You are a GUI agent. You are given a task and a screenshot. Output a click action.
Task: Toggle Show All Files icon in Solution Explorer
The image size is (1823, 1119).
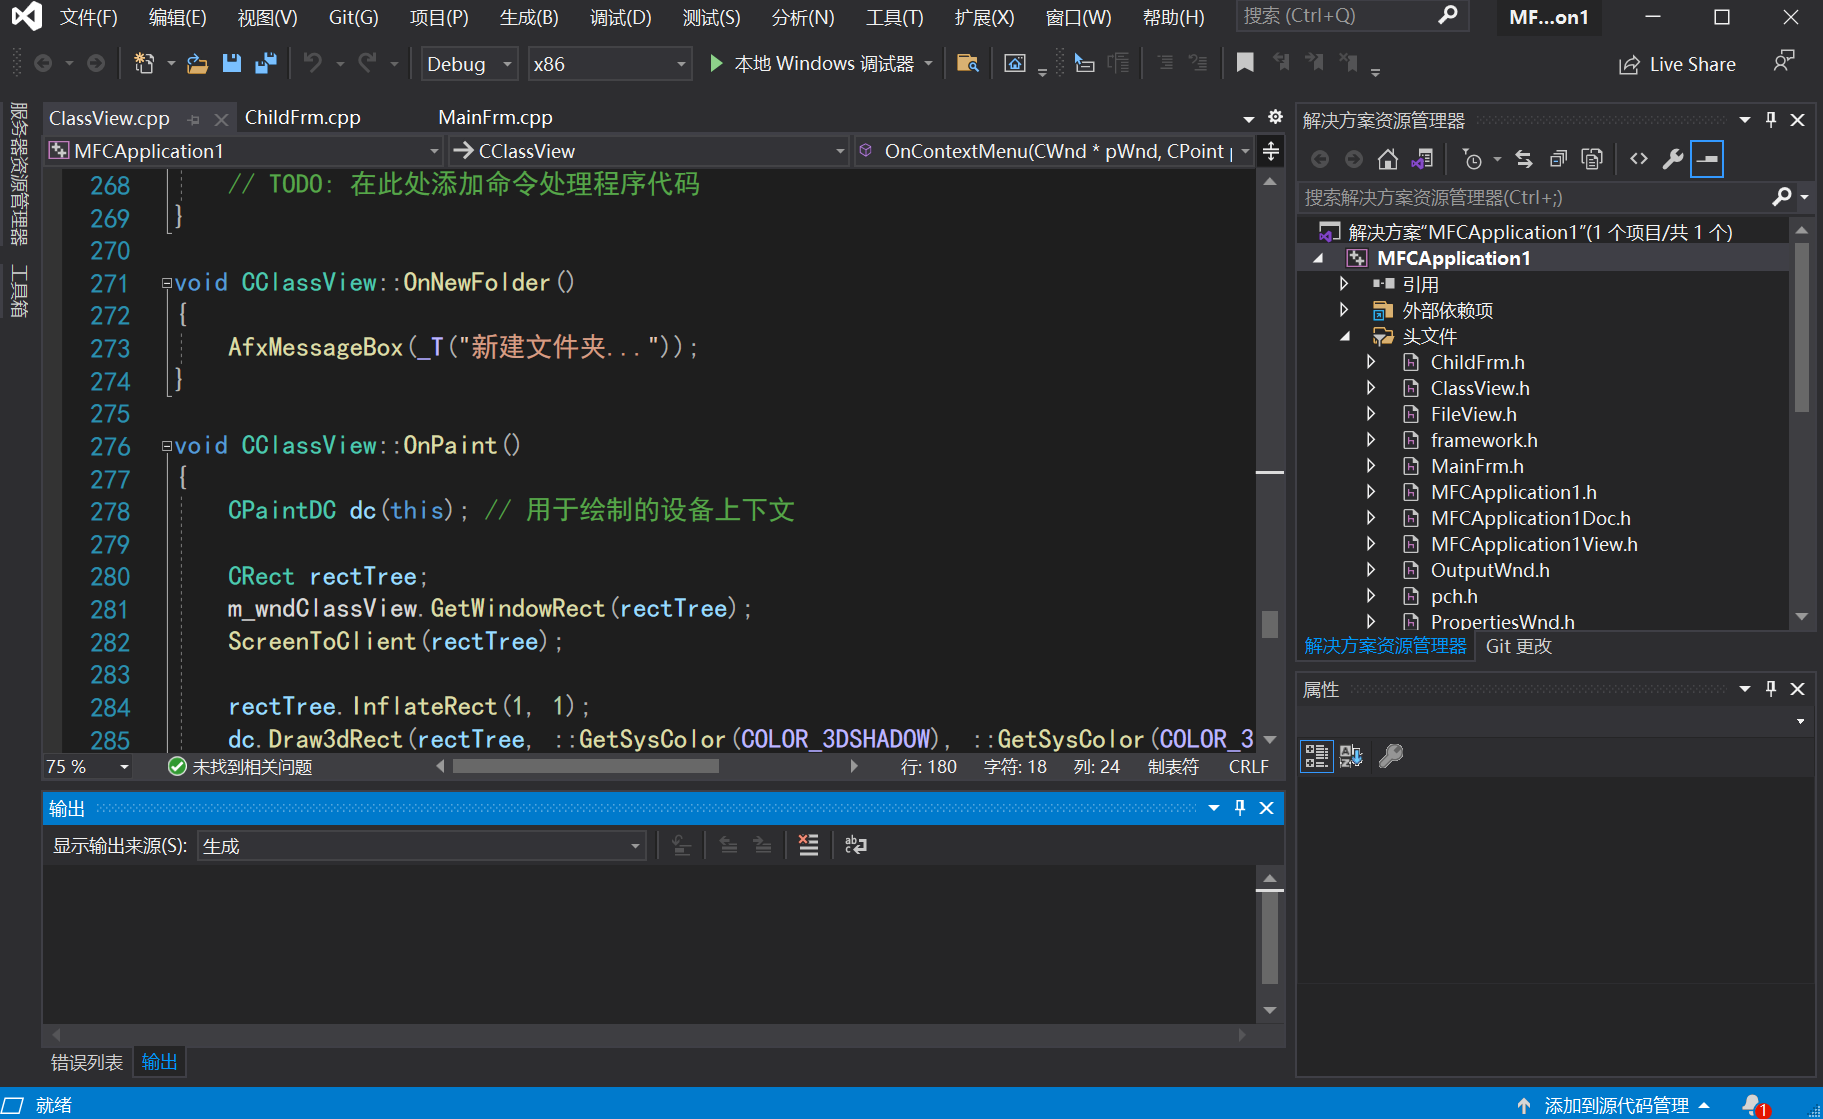tap(1592, 159)
